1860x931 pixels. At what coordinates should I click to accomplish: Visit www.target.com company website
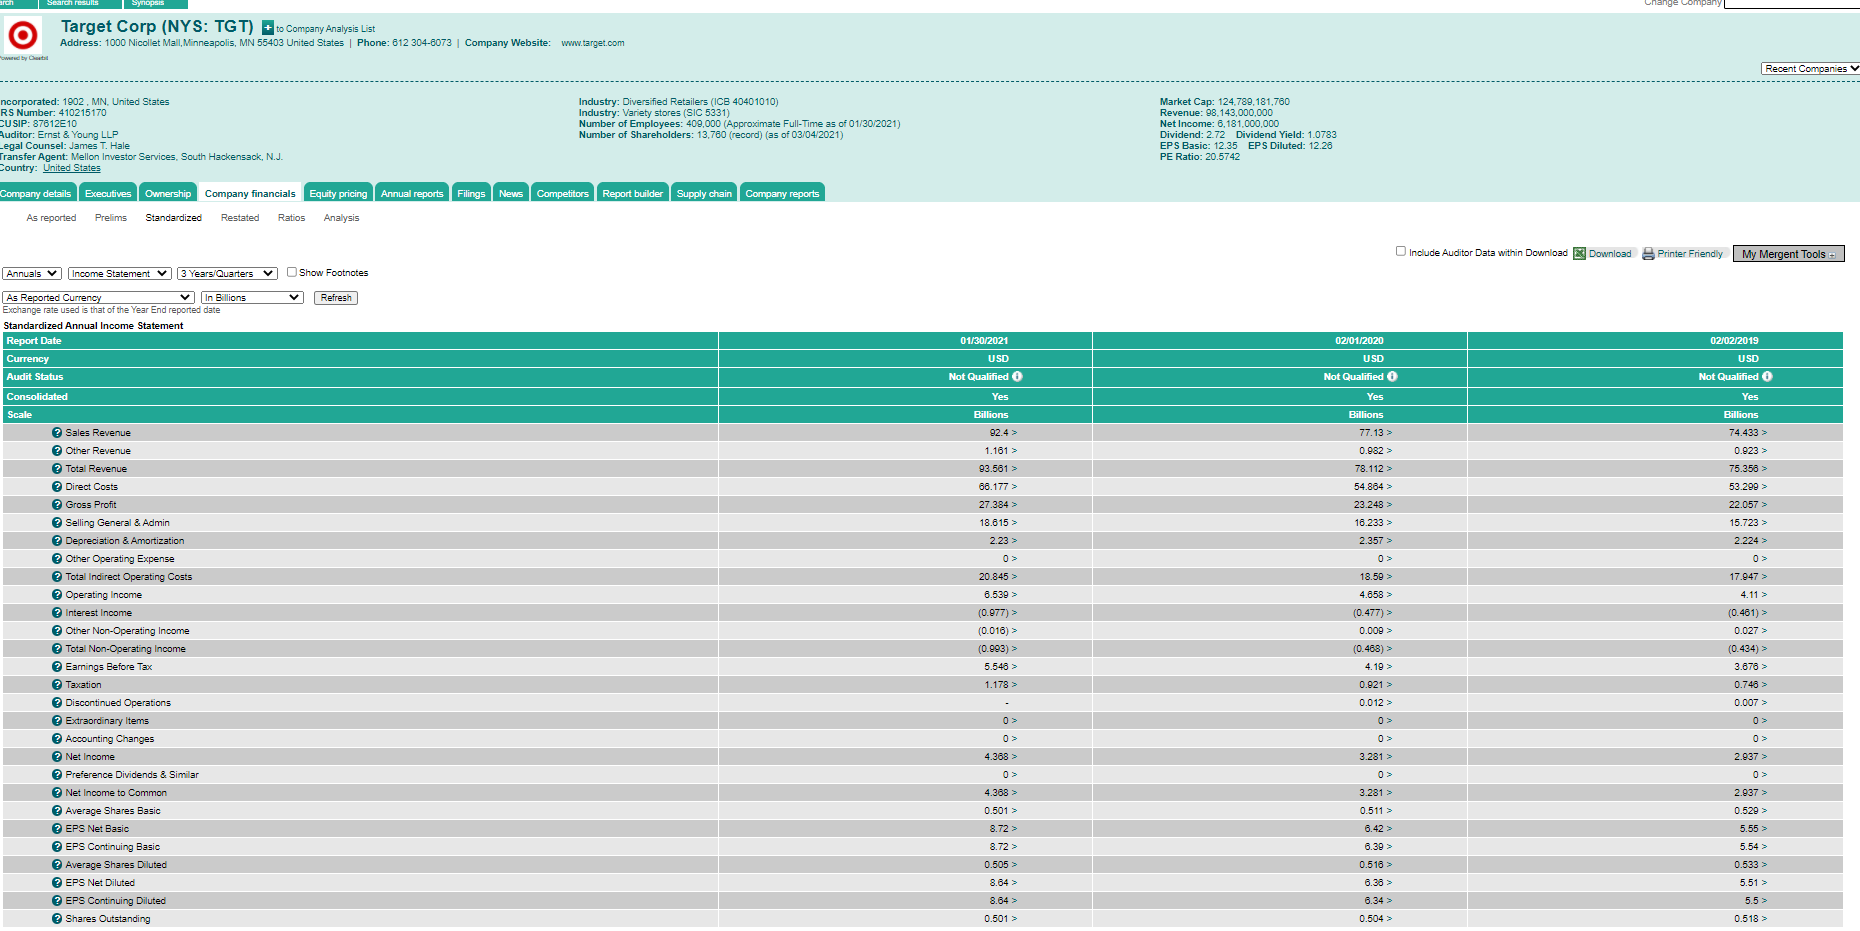coord(593,43)
